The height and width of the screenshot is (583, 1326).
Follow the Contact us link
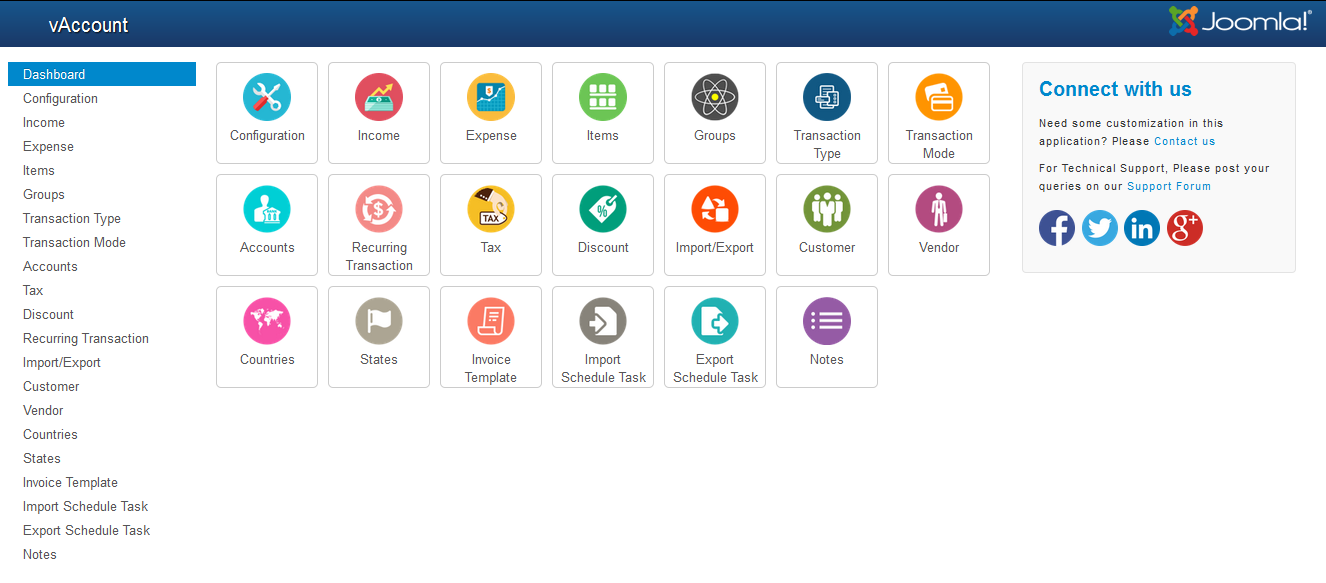coord(1184,141)
